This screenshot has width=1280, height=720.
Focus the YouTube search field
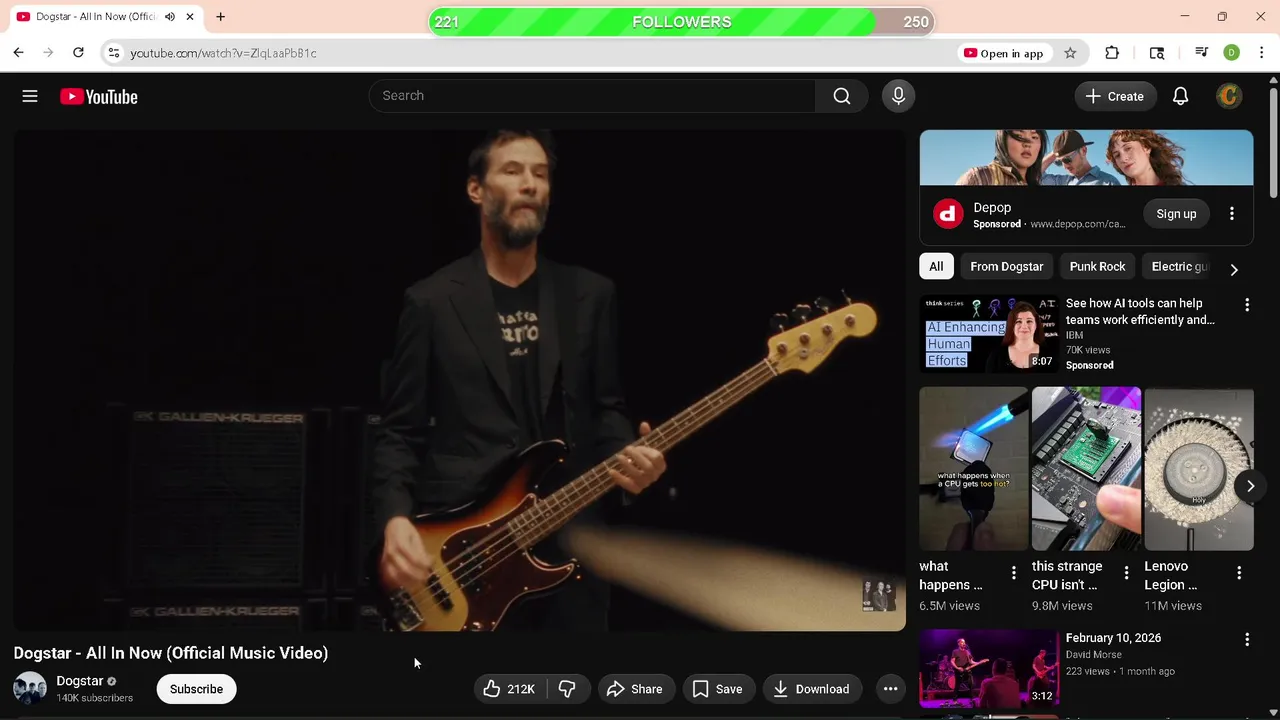pyautogui.click(x=592, y=96)
